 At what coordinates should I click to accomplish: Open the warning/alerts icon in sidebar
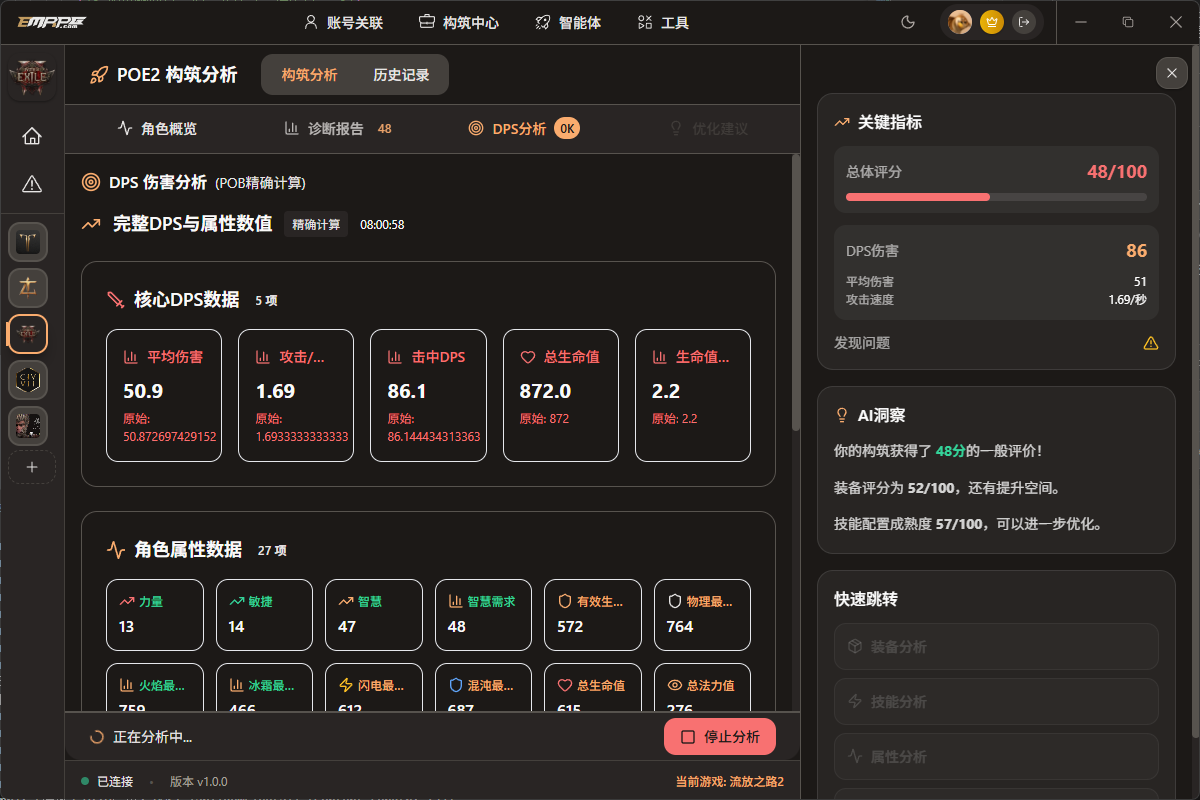click(31, 184)
